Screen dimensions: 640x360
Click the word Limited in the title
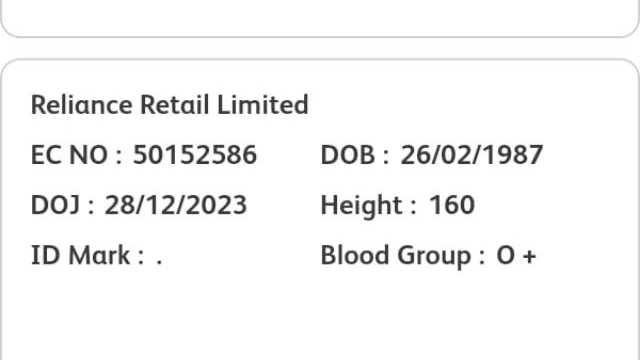point(262,105)
